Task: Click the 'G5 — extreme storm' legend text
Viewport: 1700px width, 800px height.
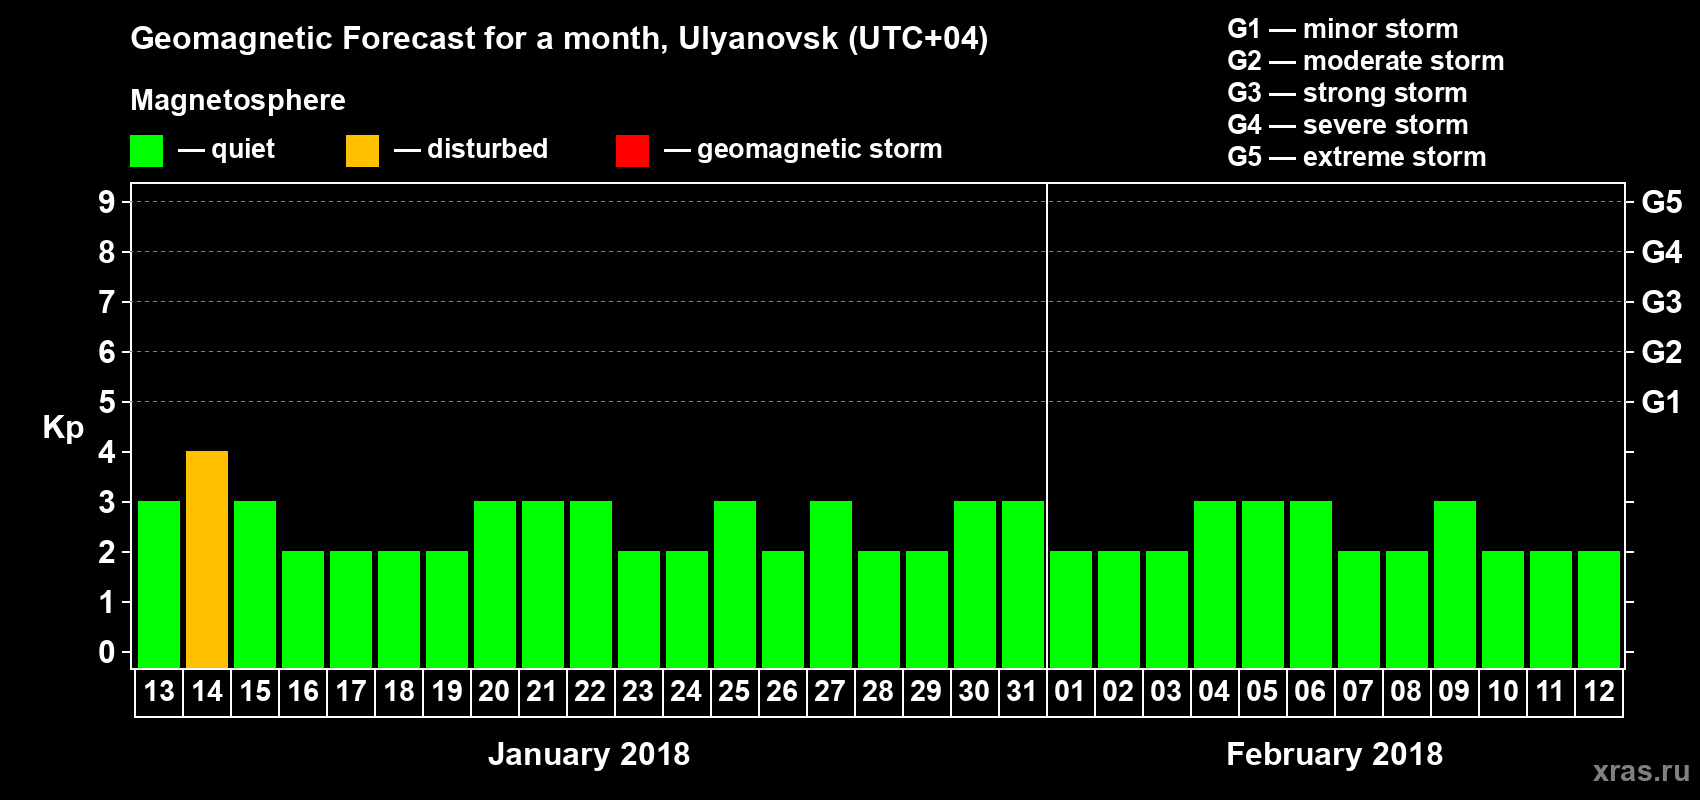Action: pos(1357,157)
